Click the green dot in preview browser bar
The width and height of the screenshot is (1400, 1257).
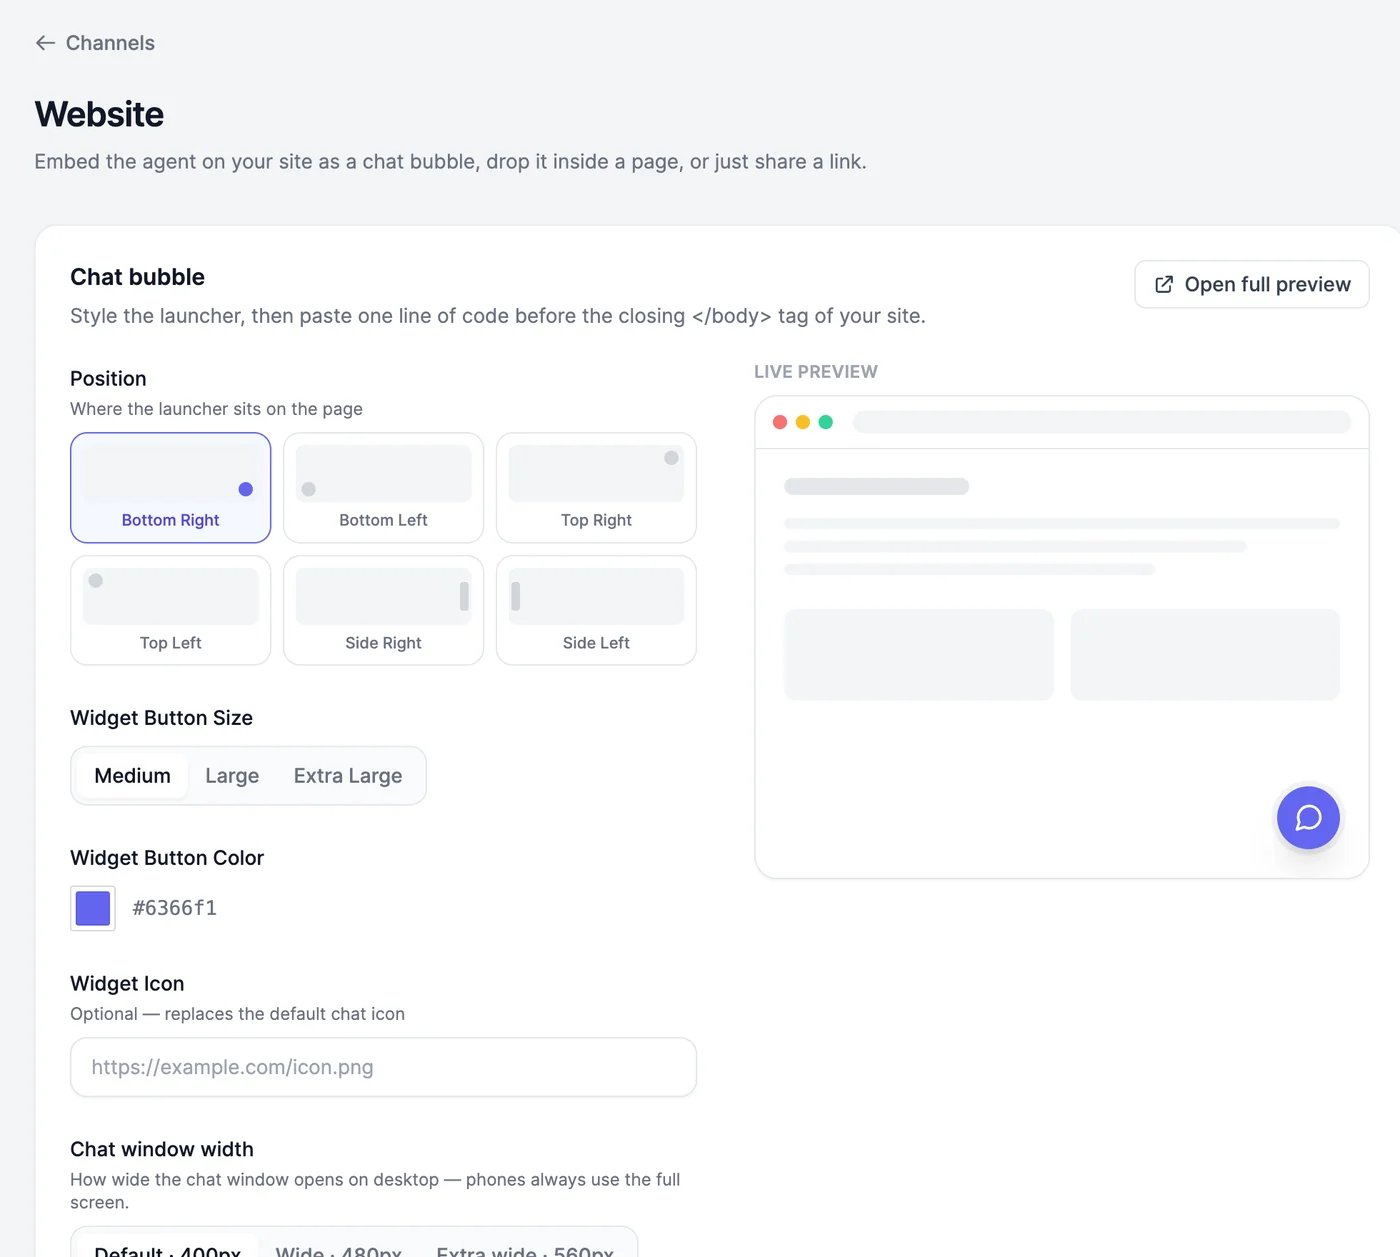pyautogui.click(x=826, y=422)
